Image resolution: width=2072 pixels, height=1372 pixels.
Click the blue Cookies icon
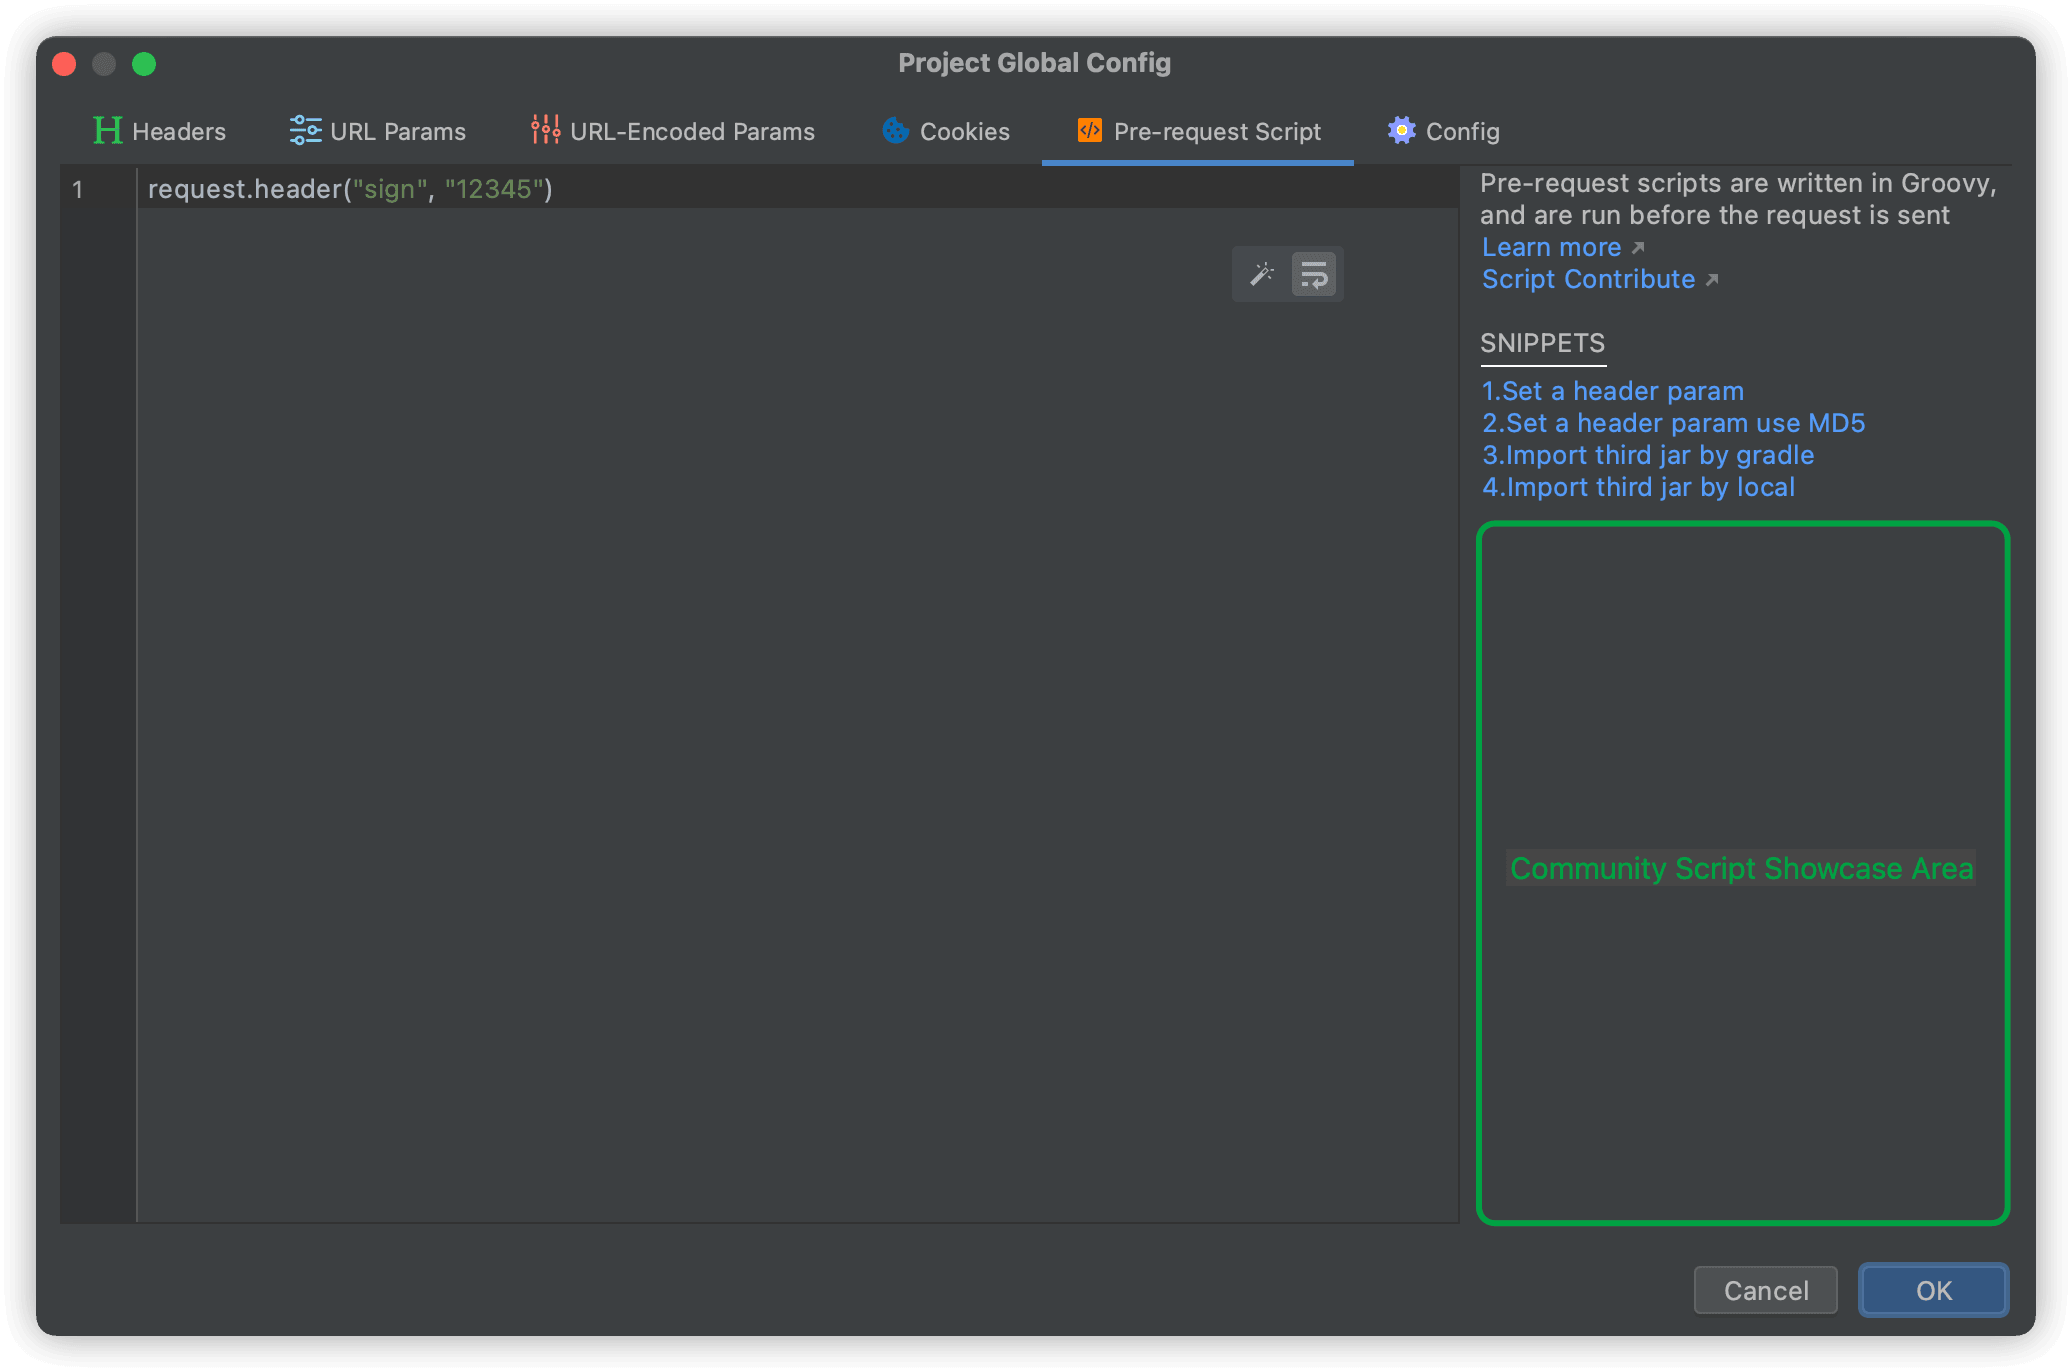click(x=895, y=131)
